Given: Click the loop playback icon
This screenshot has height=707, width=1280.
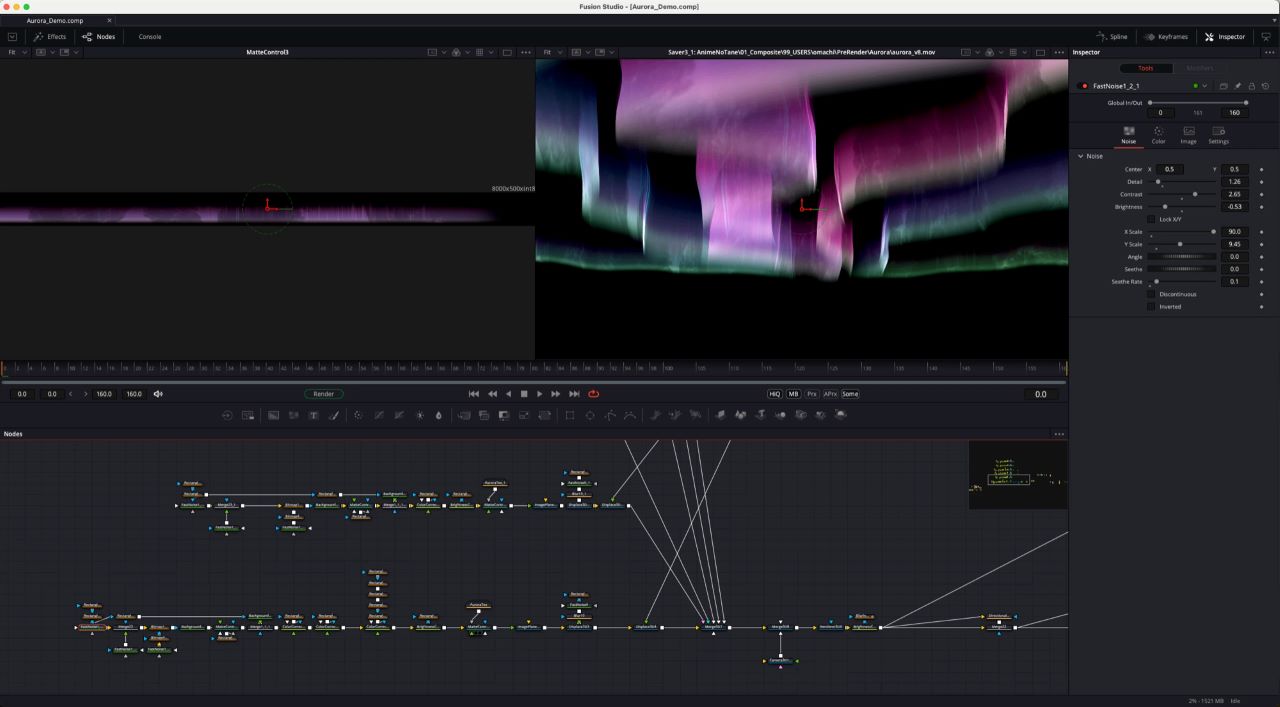Looking at the screenshot, I should (x=594, y=394).
